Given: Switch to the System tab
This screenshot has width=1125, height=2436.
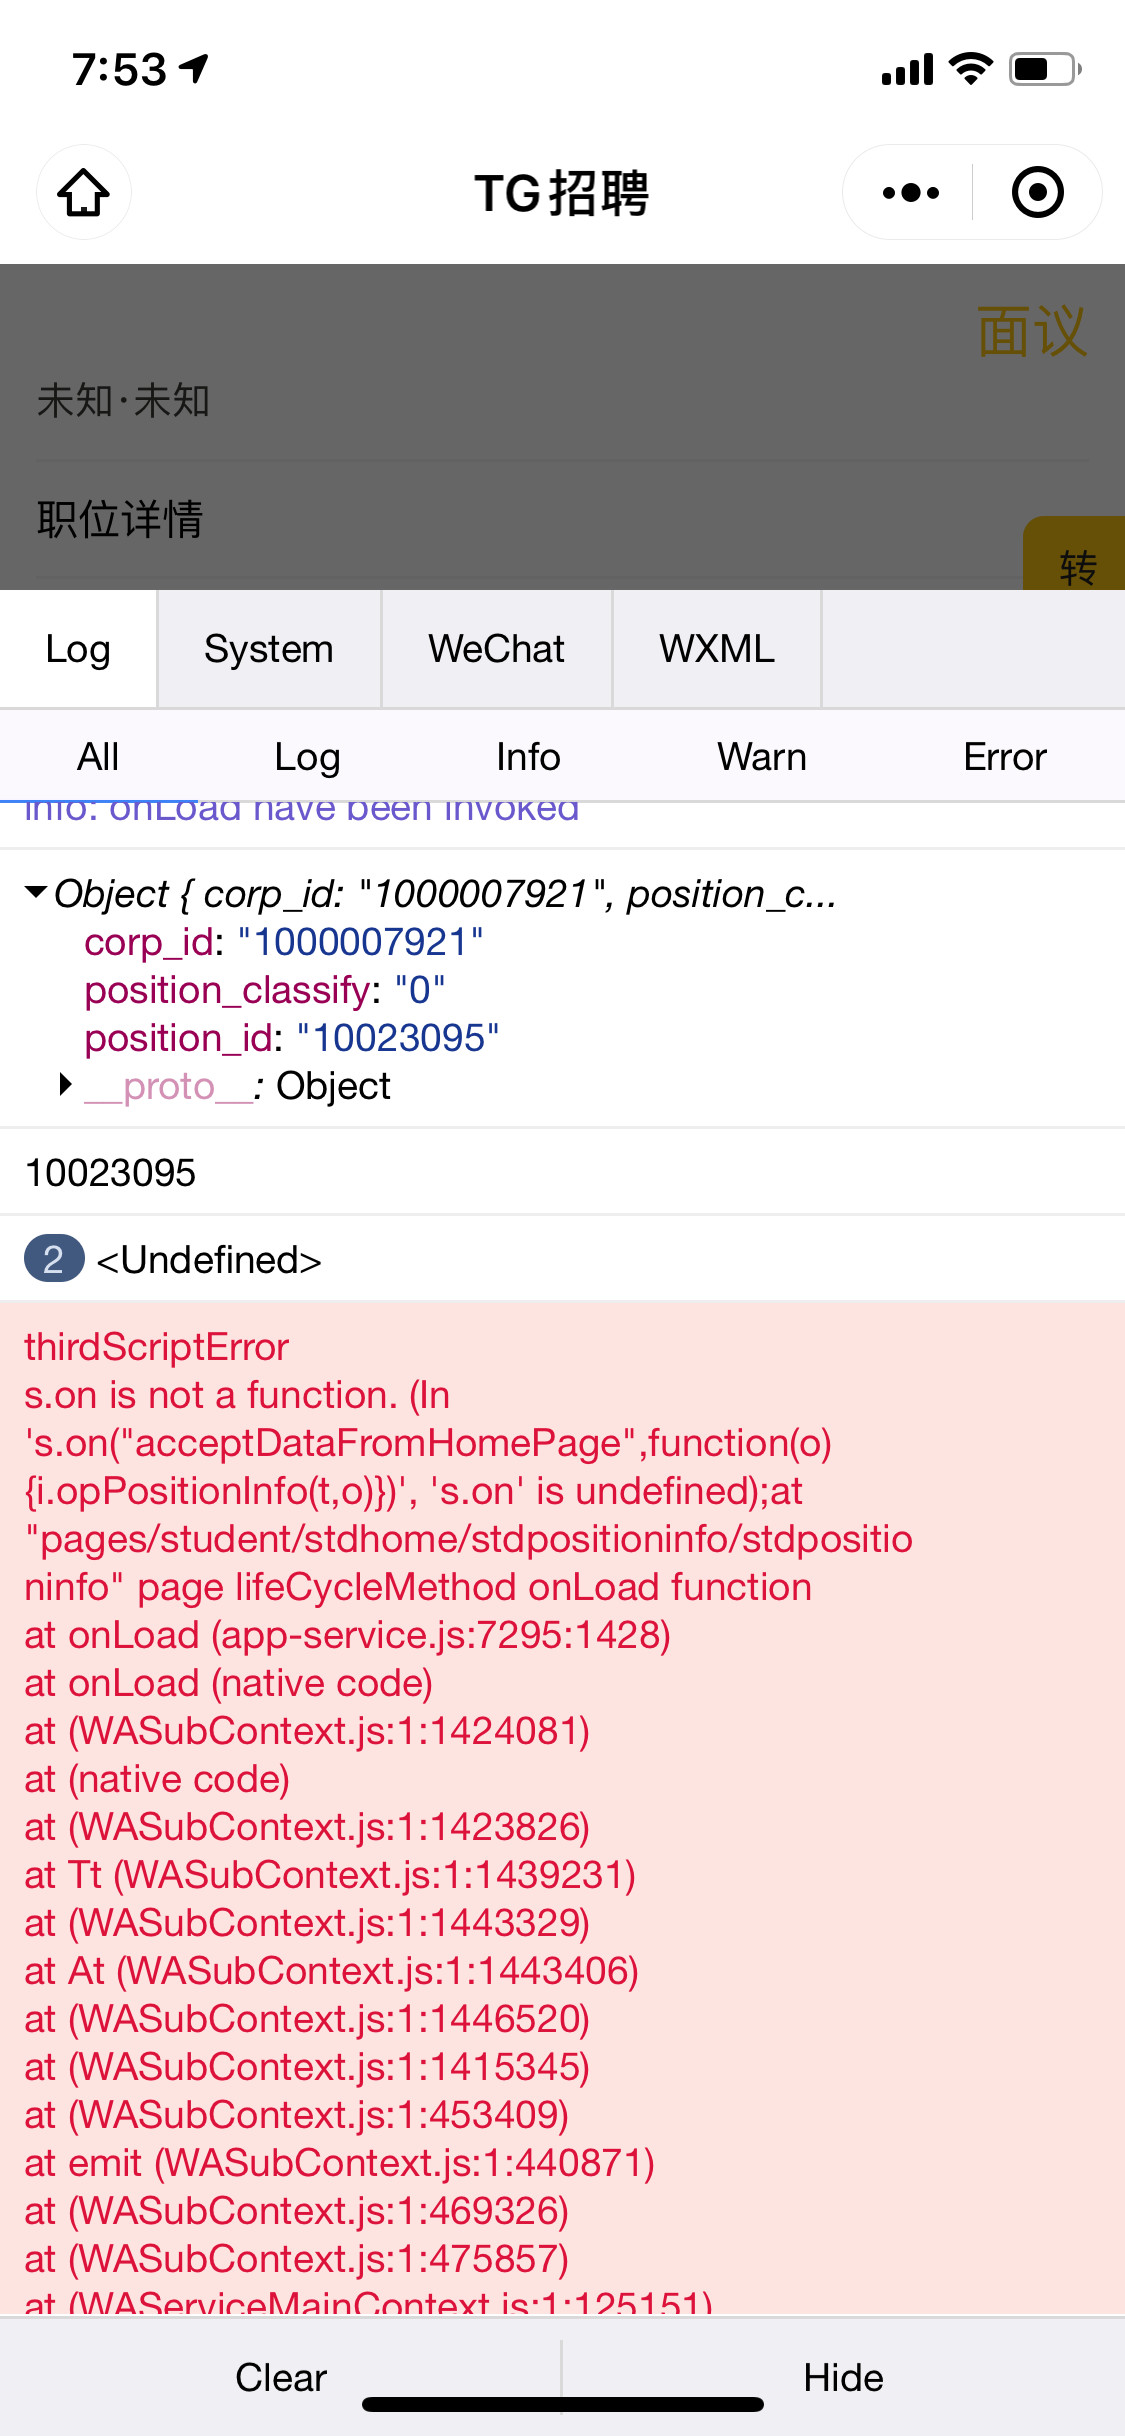Looking at the screenshot, I should click(x=268, y=649).
